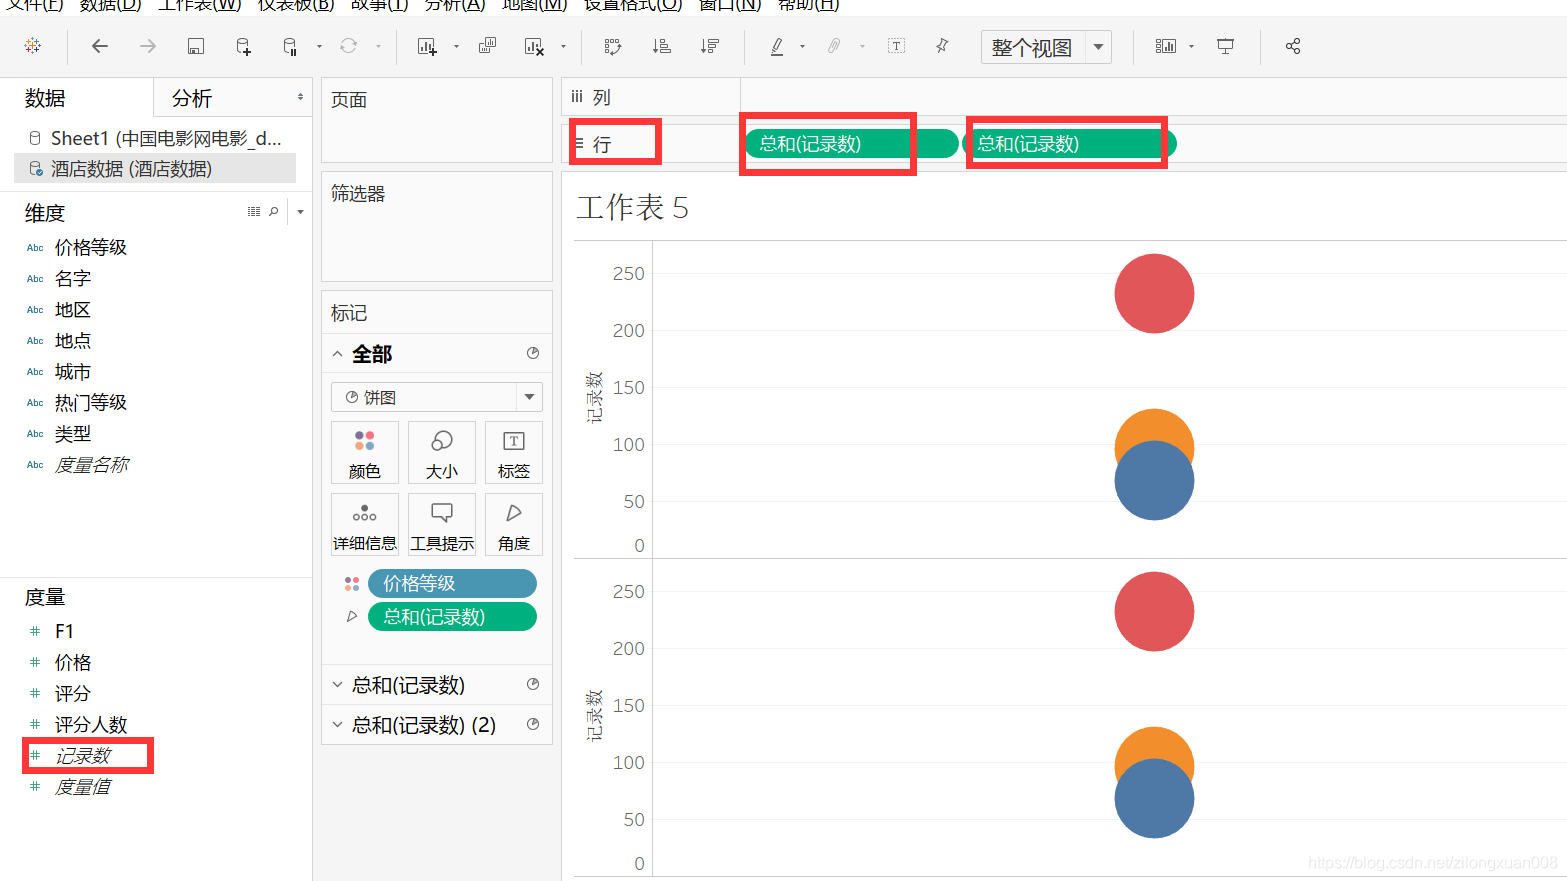Select the orange pie mark in upper chart
1567x881 pixels.
point(1154,426)
